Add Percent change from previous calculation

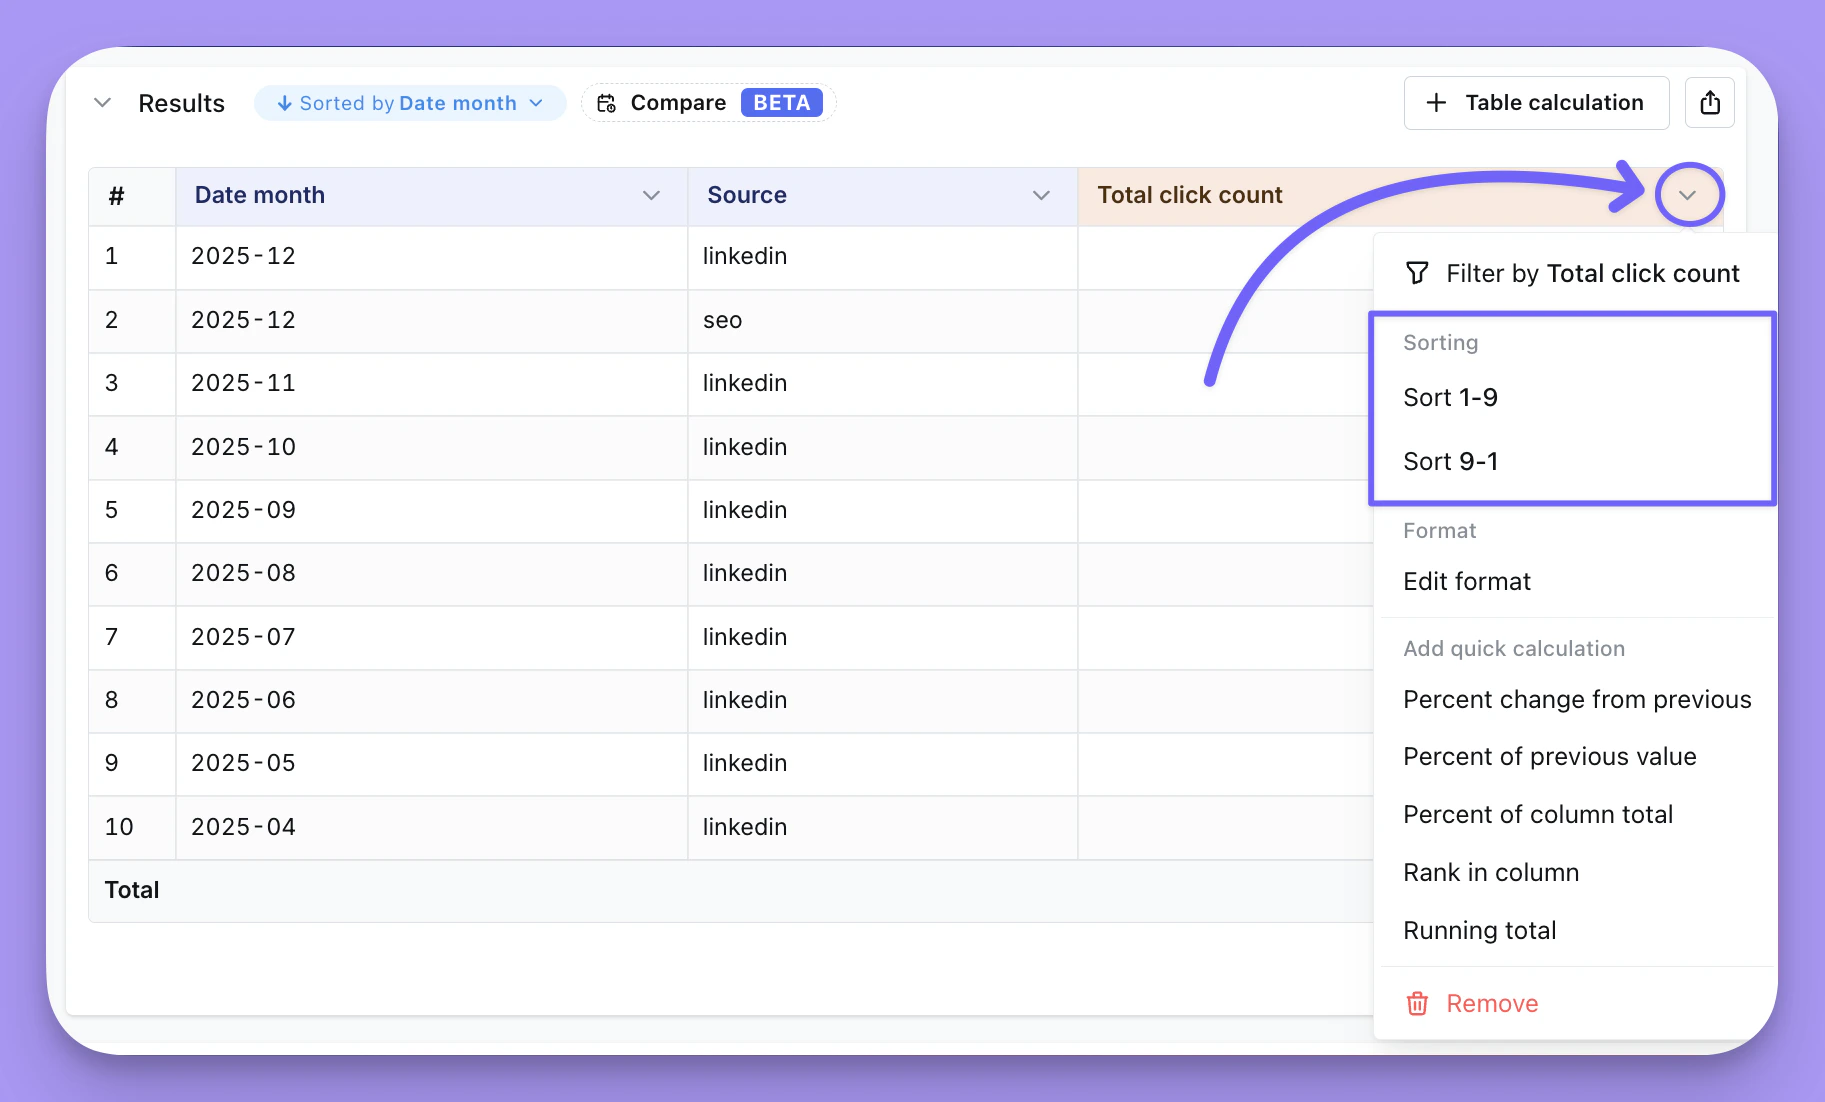[1575, 699]
